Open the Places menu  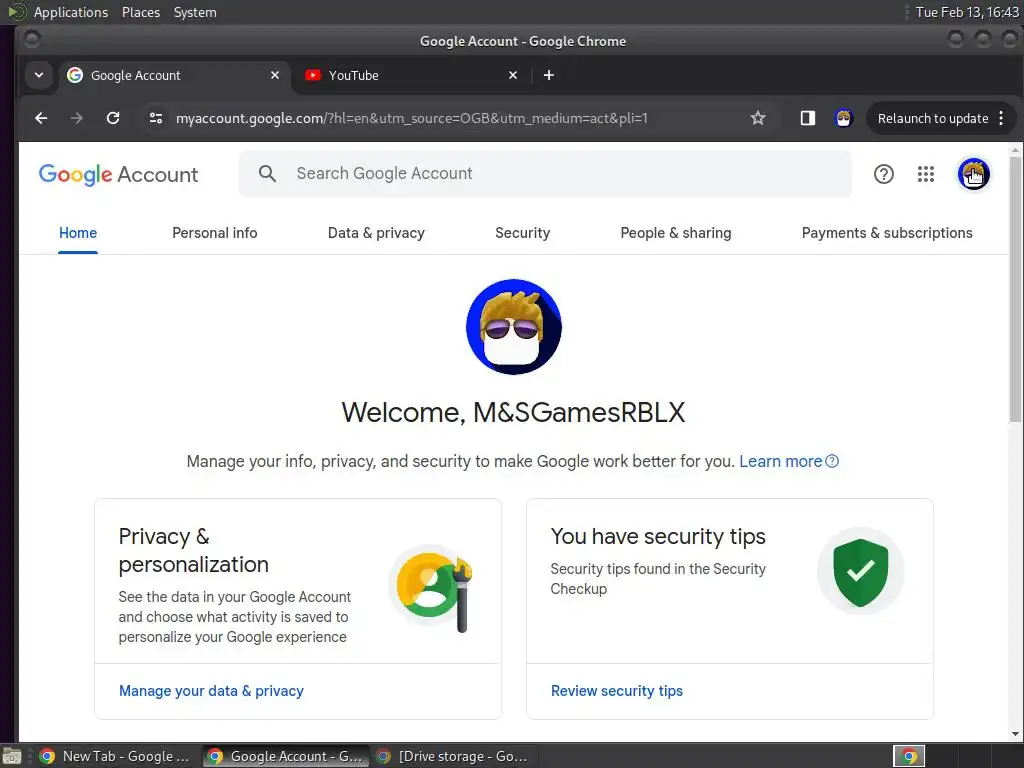pyautogui.click(x=140, y=12)
